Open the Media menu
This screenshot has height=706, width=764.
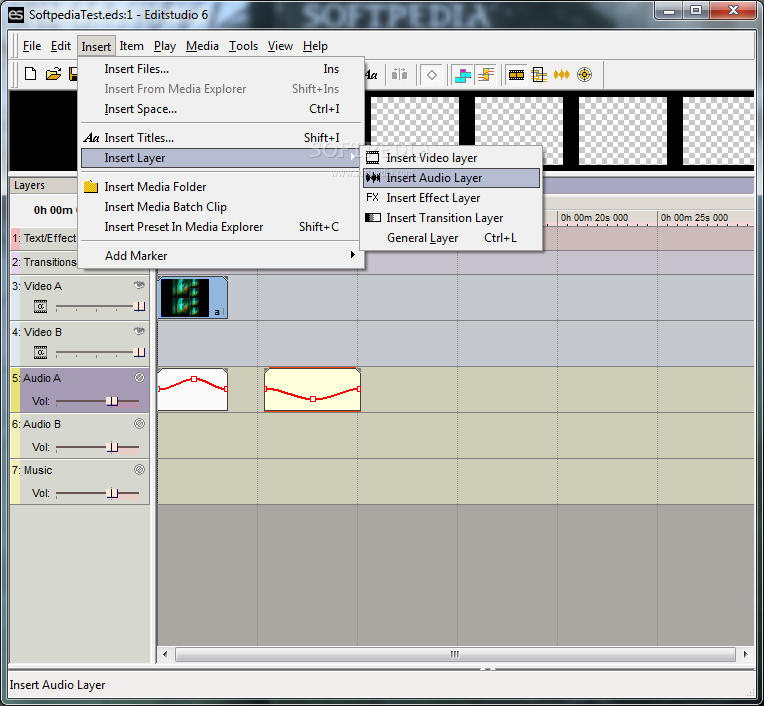[202, 46]
